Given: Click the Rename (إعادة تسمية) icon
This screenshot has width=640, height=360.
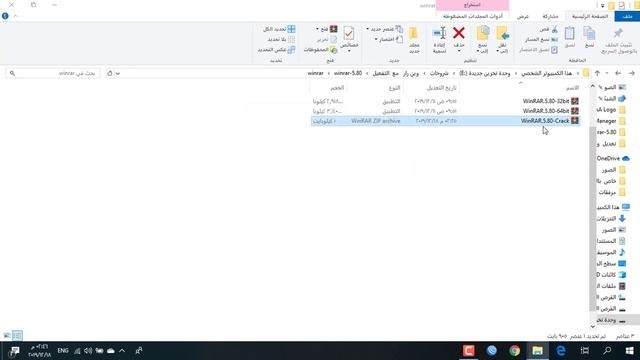Looking at the screenshot, I should point(440,34).
